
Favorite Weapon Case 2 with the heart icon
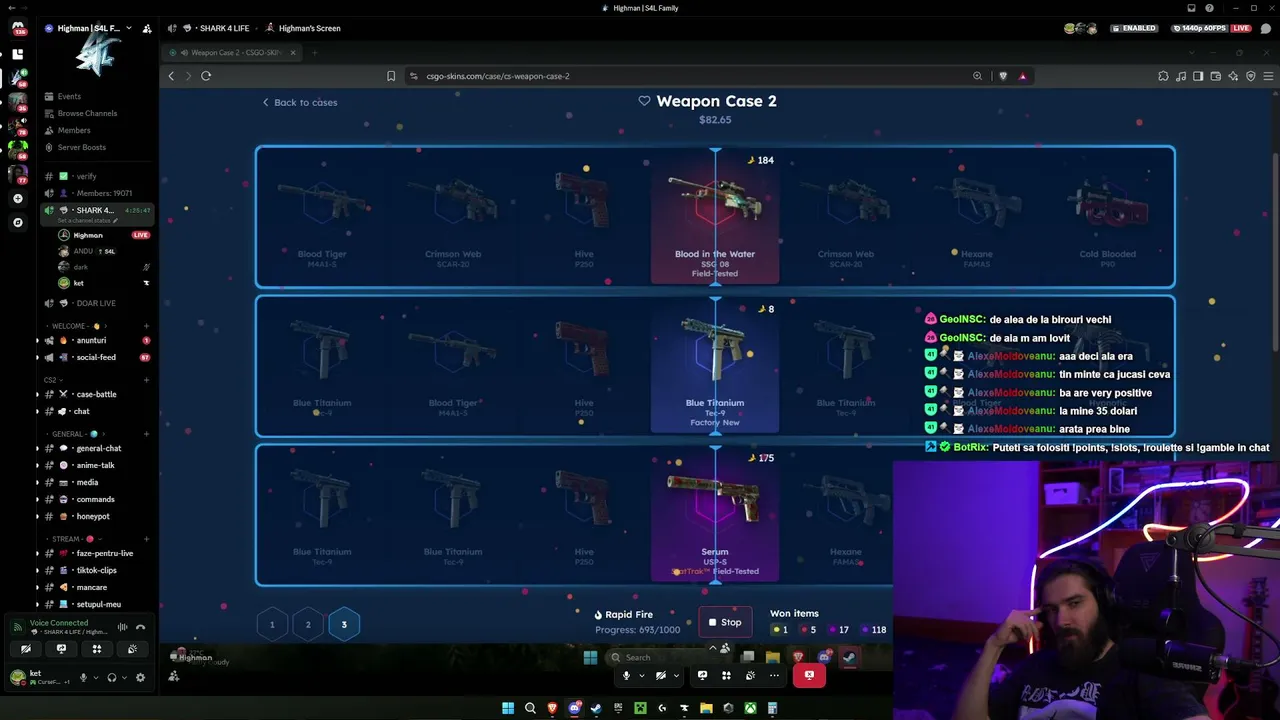(644, 101)
